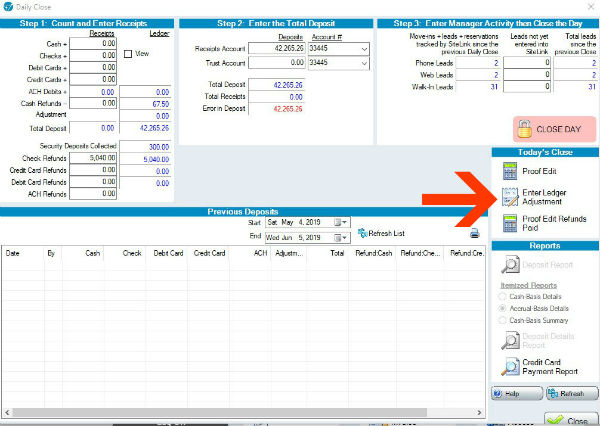Click the Debit Card Refunds input field
This screenshot has height=426, width=600.
pos(93,181)
